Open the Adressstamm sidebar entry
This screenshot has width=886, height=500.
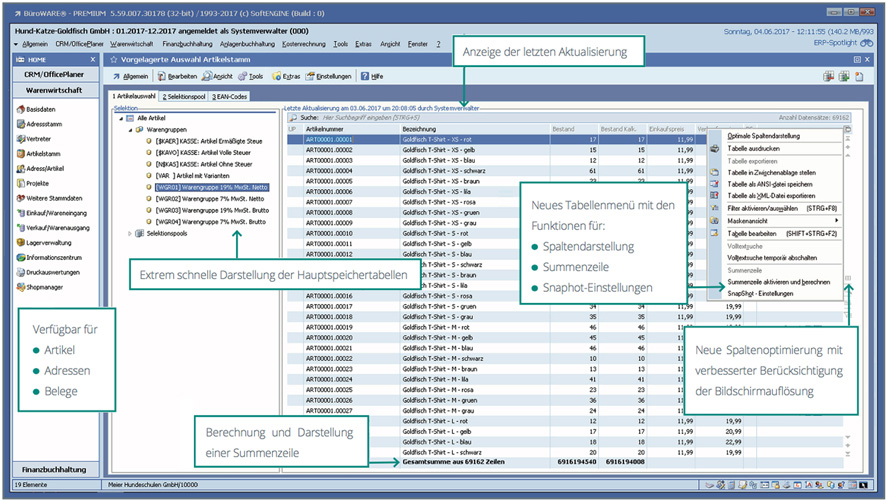coord(43,124)
